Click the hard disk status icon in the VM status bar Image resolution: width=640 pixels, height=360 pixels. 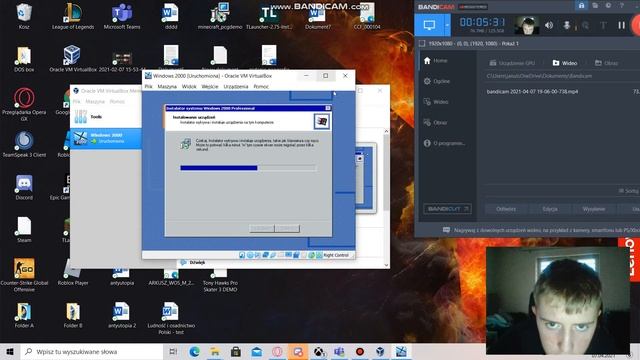[242, 255]
